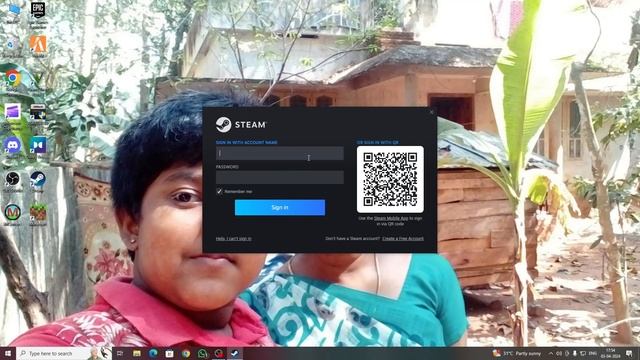
Task: Close the Steam sign-in dialog
Action: 432,112
